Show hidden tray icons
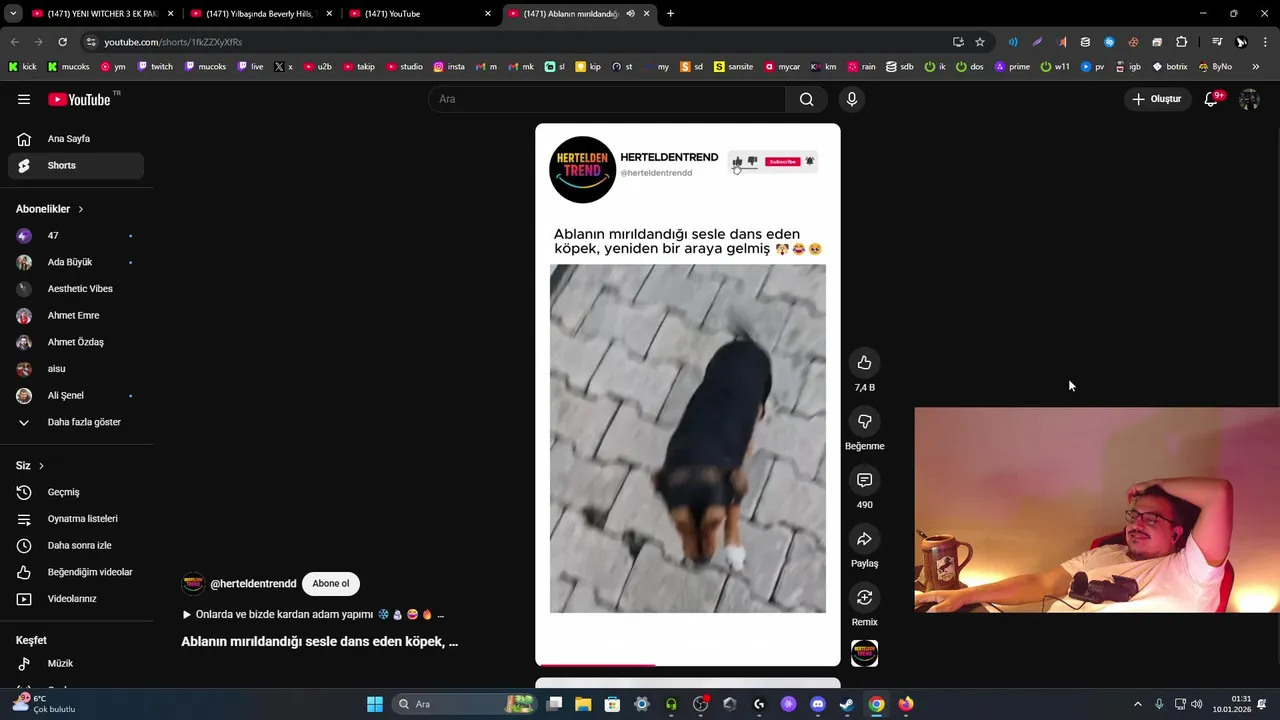Image resolution: width=1280 pixels, height=720 pixels. [1138, 704]
